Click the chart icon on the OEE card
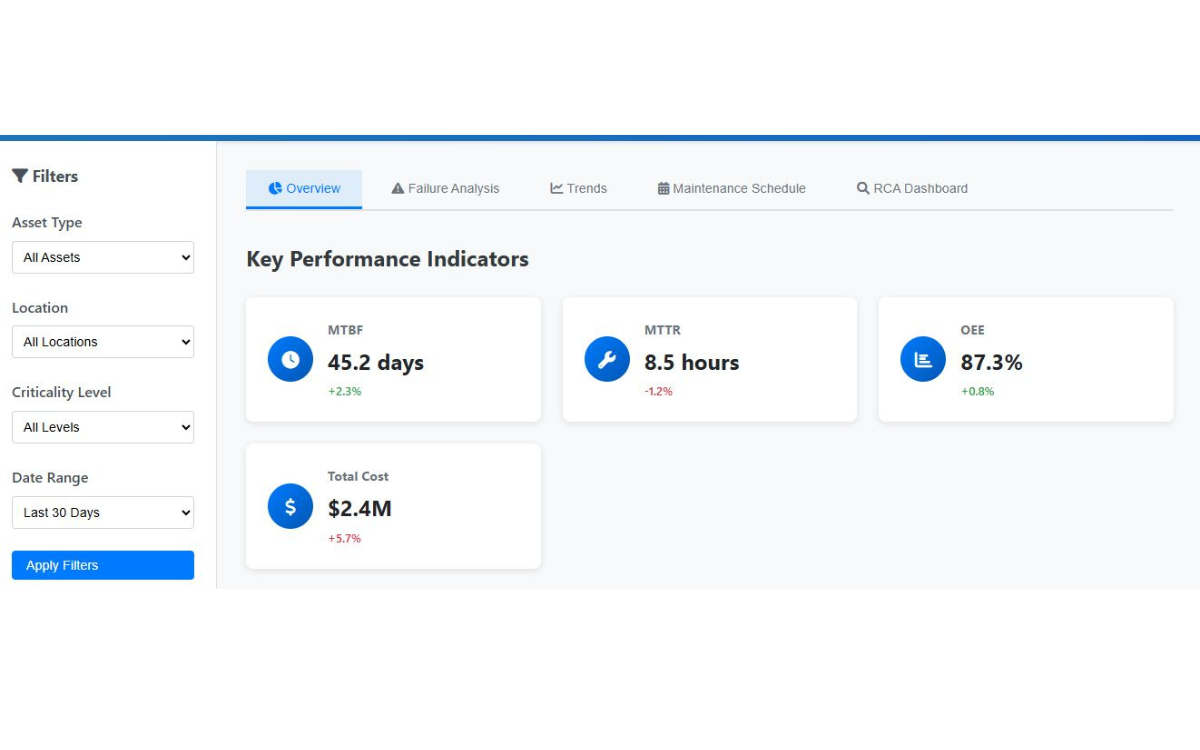 (x=922, y=359)
